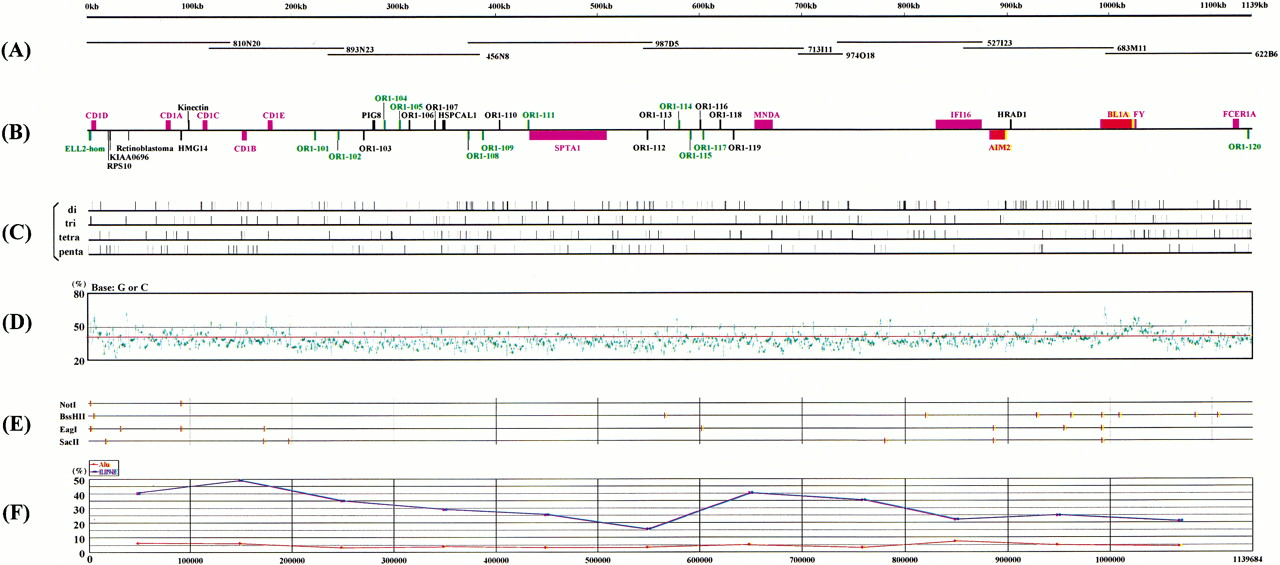Click the red BL1A gene block

[1115, 124]
